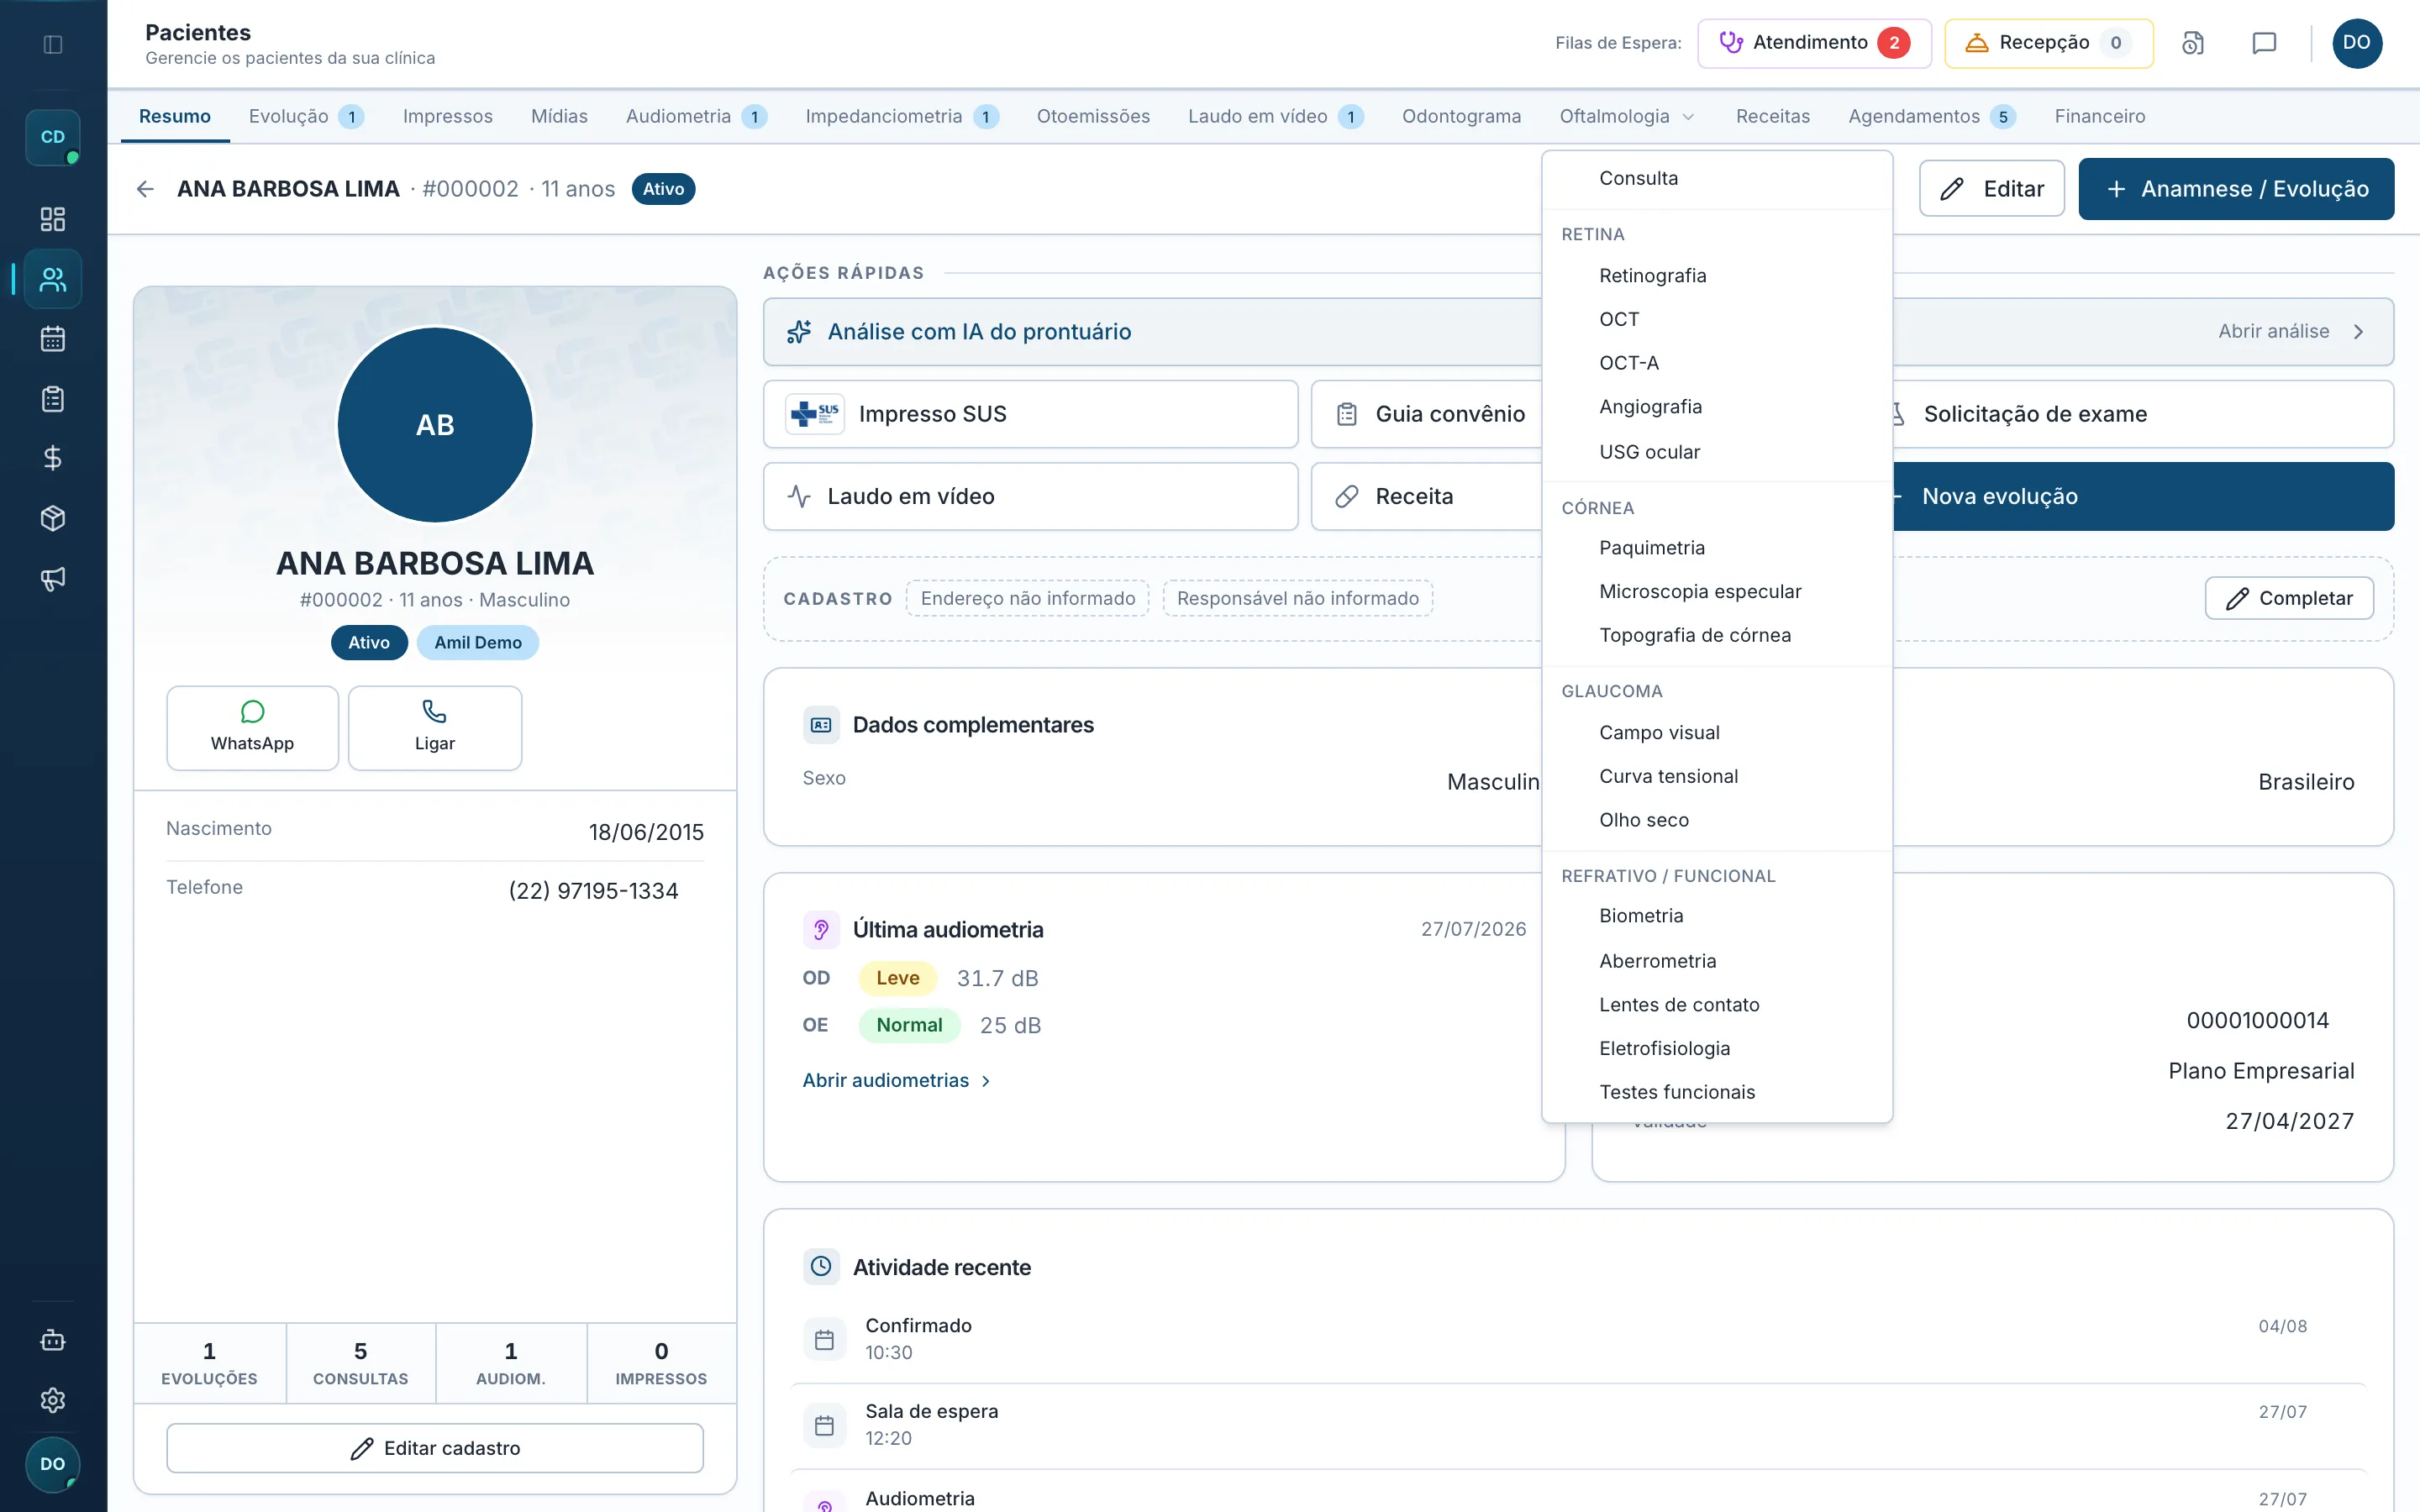This screenshot has height=1512, width=2420.
Task: Open the settings gear in sidebar
Action: point(53,1400)
